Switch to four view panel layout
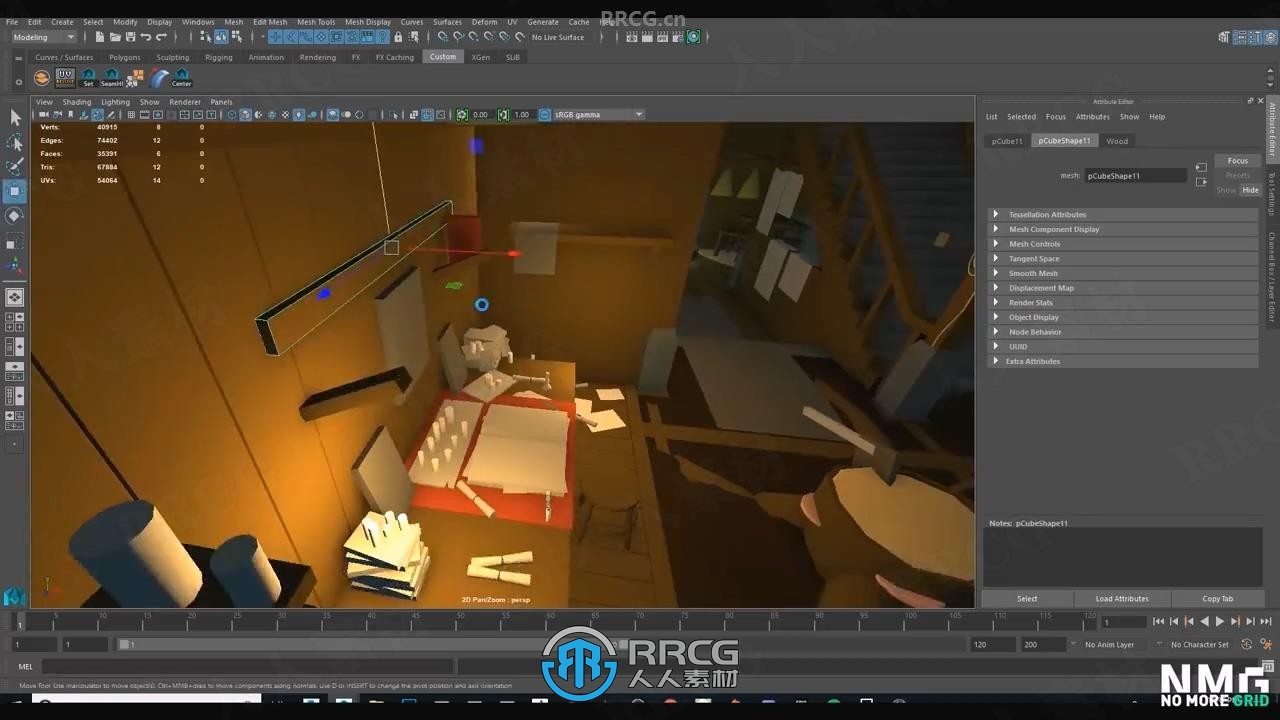Image resolution: width=1280 pixels, height=720 pixels. pyautogui.click(x=15, y=322)
